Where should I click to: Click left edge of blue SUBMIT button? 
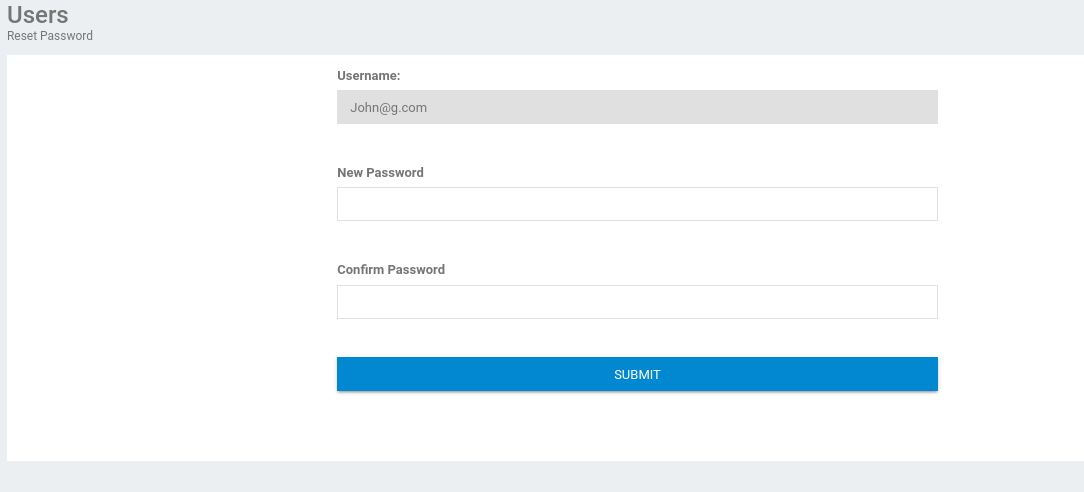coord(344,374)
